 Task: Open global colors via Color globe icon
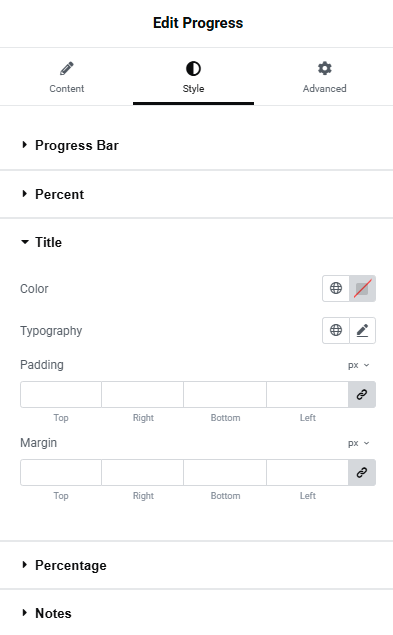[336, 288]
